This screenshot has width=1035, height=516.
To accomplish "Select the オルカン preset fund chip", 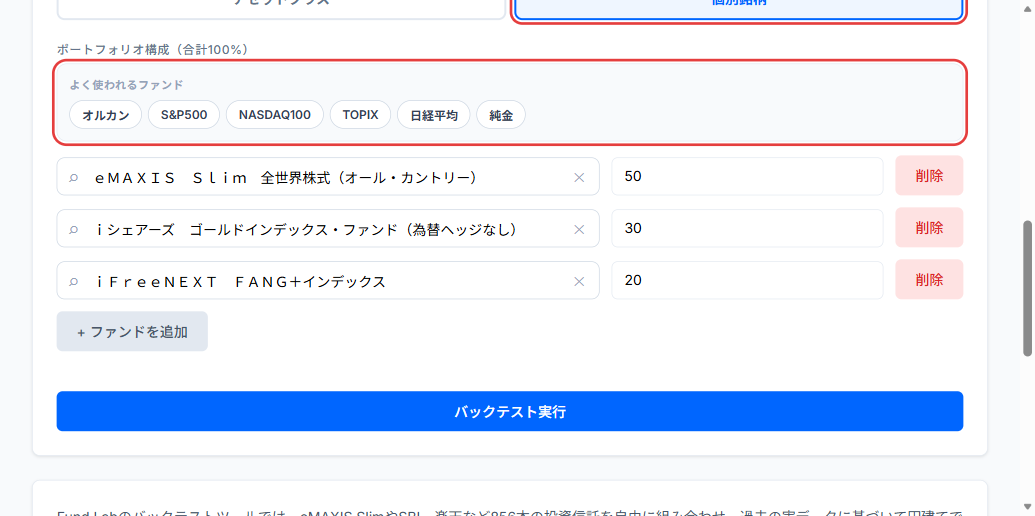I will (x=106, y=115).
